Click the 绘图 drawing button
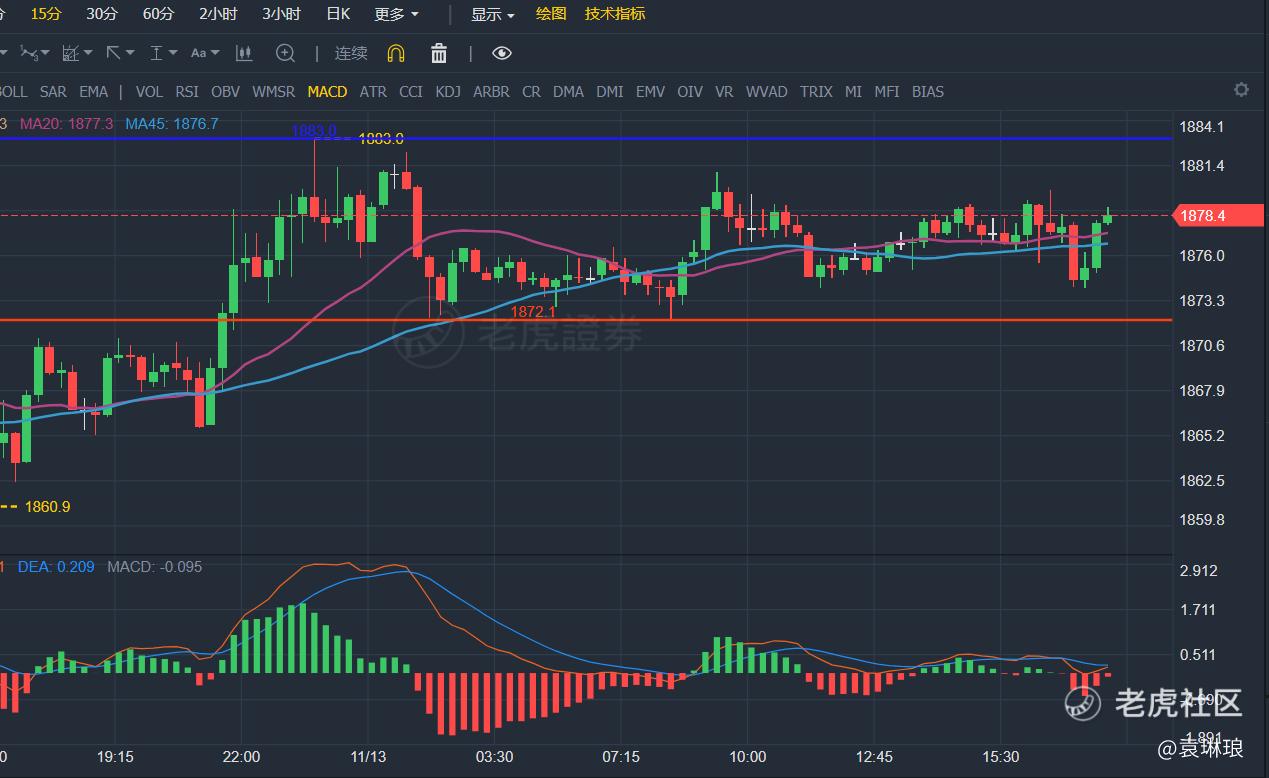This screenshot has width=1269, height=778. pos(551,14)
